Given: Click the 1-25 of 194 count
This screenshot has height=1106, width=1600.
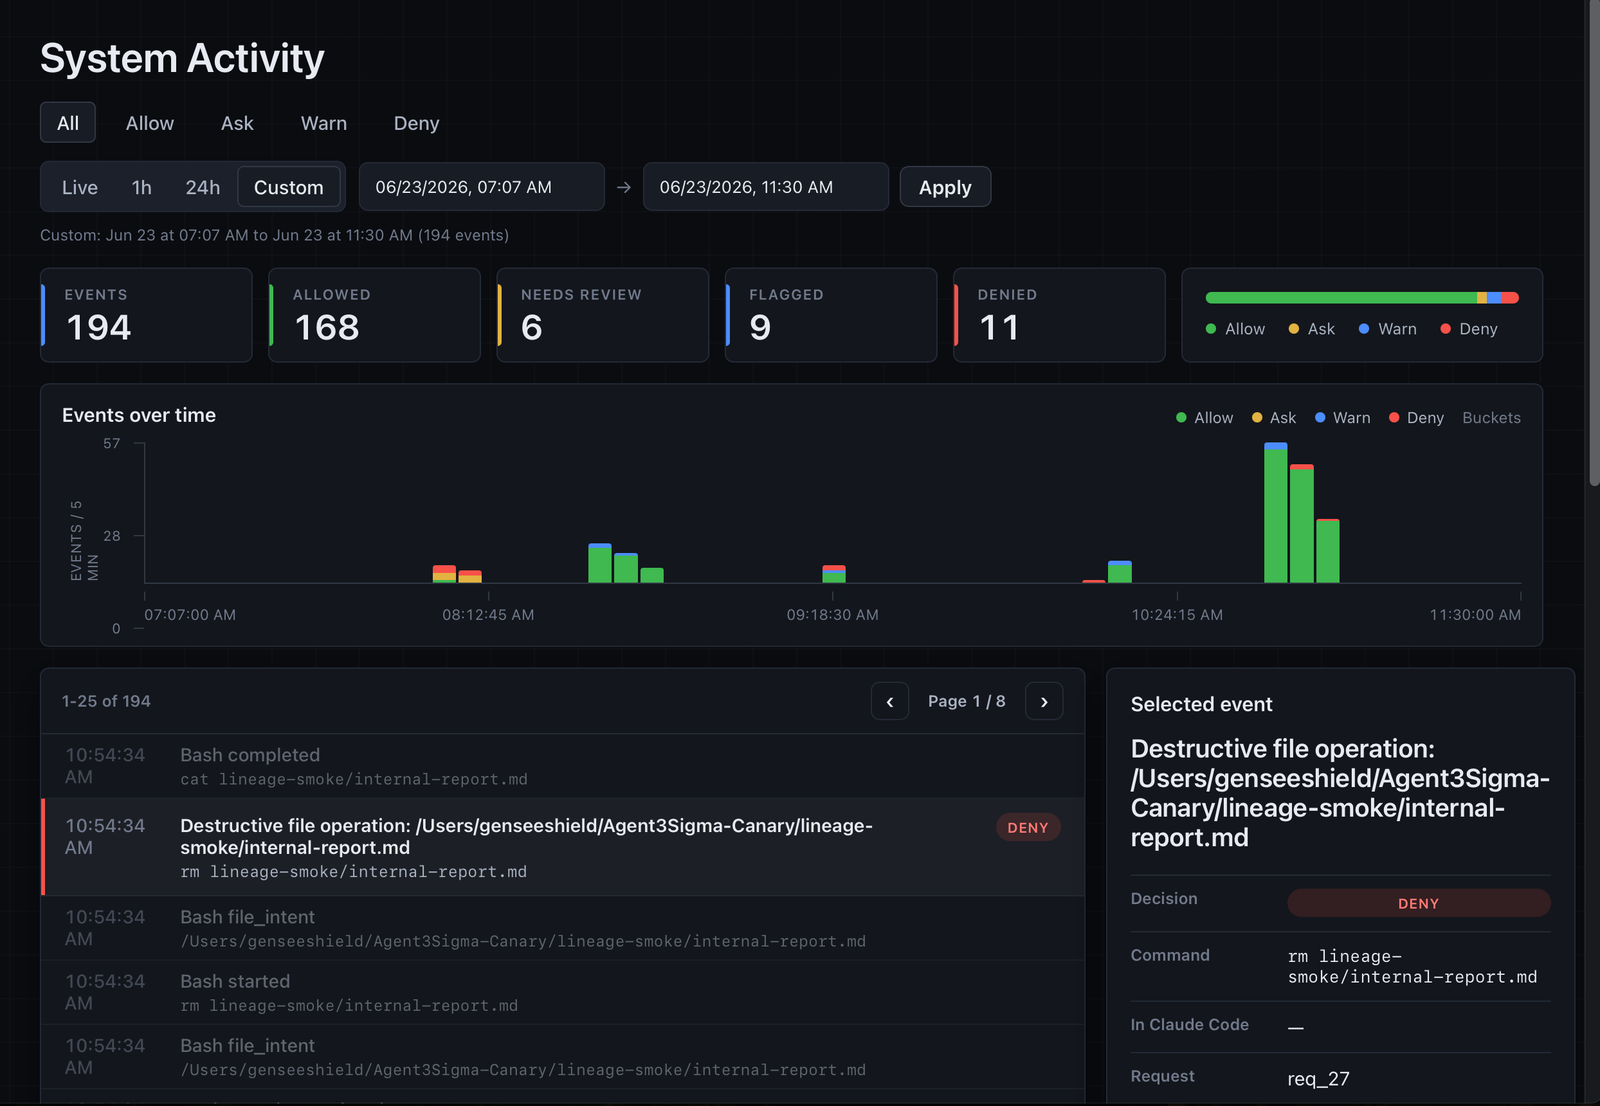Looking at the screenshot, I should [106, 702].
